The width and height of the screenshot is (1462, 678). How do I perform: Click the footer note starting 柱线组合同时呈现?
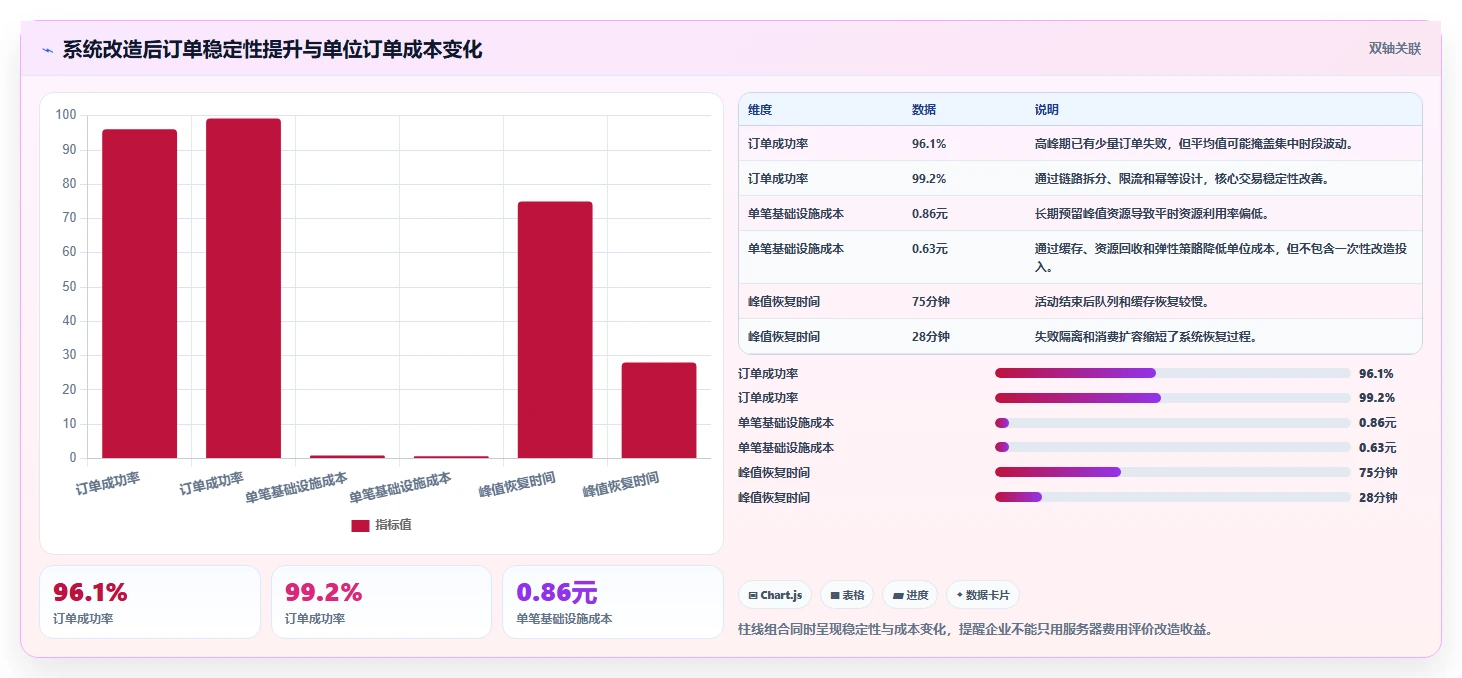tap(975, 629)
